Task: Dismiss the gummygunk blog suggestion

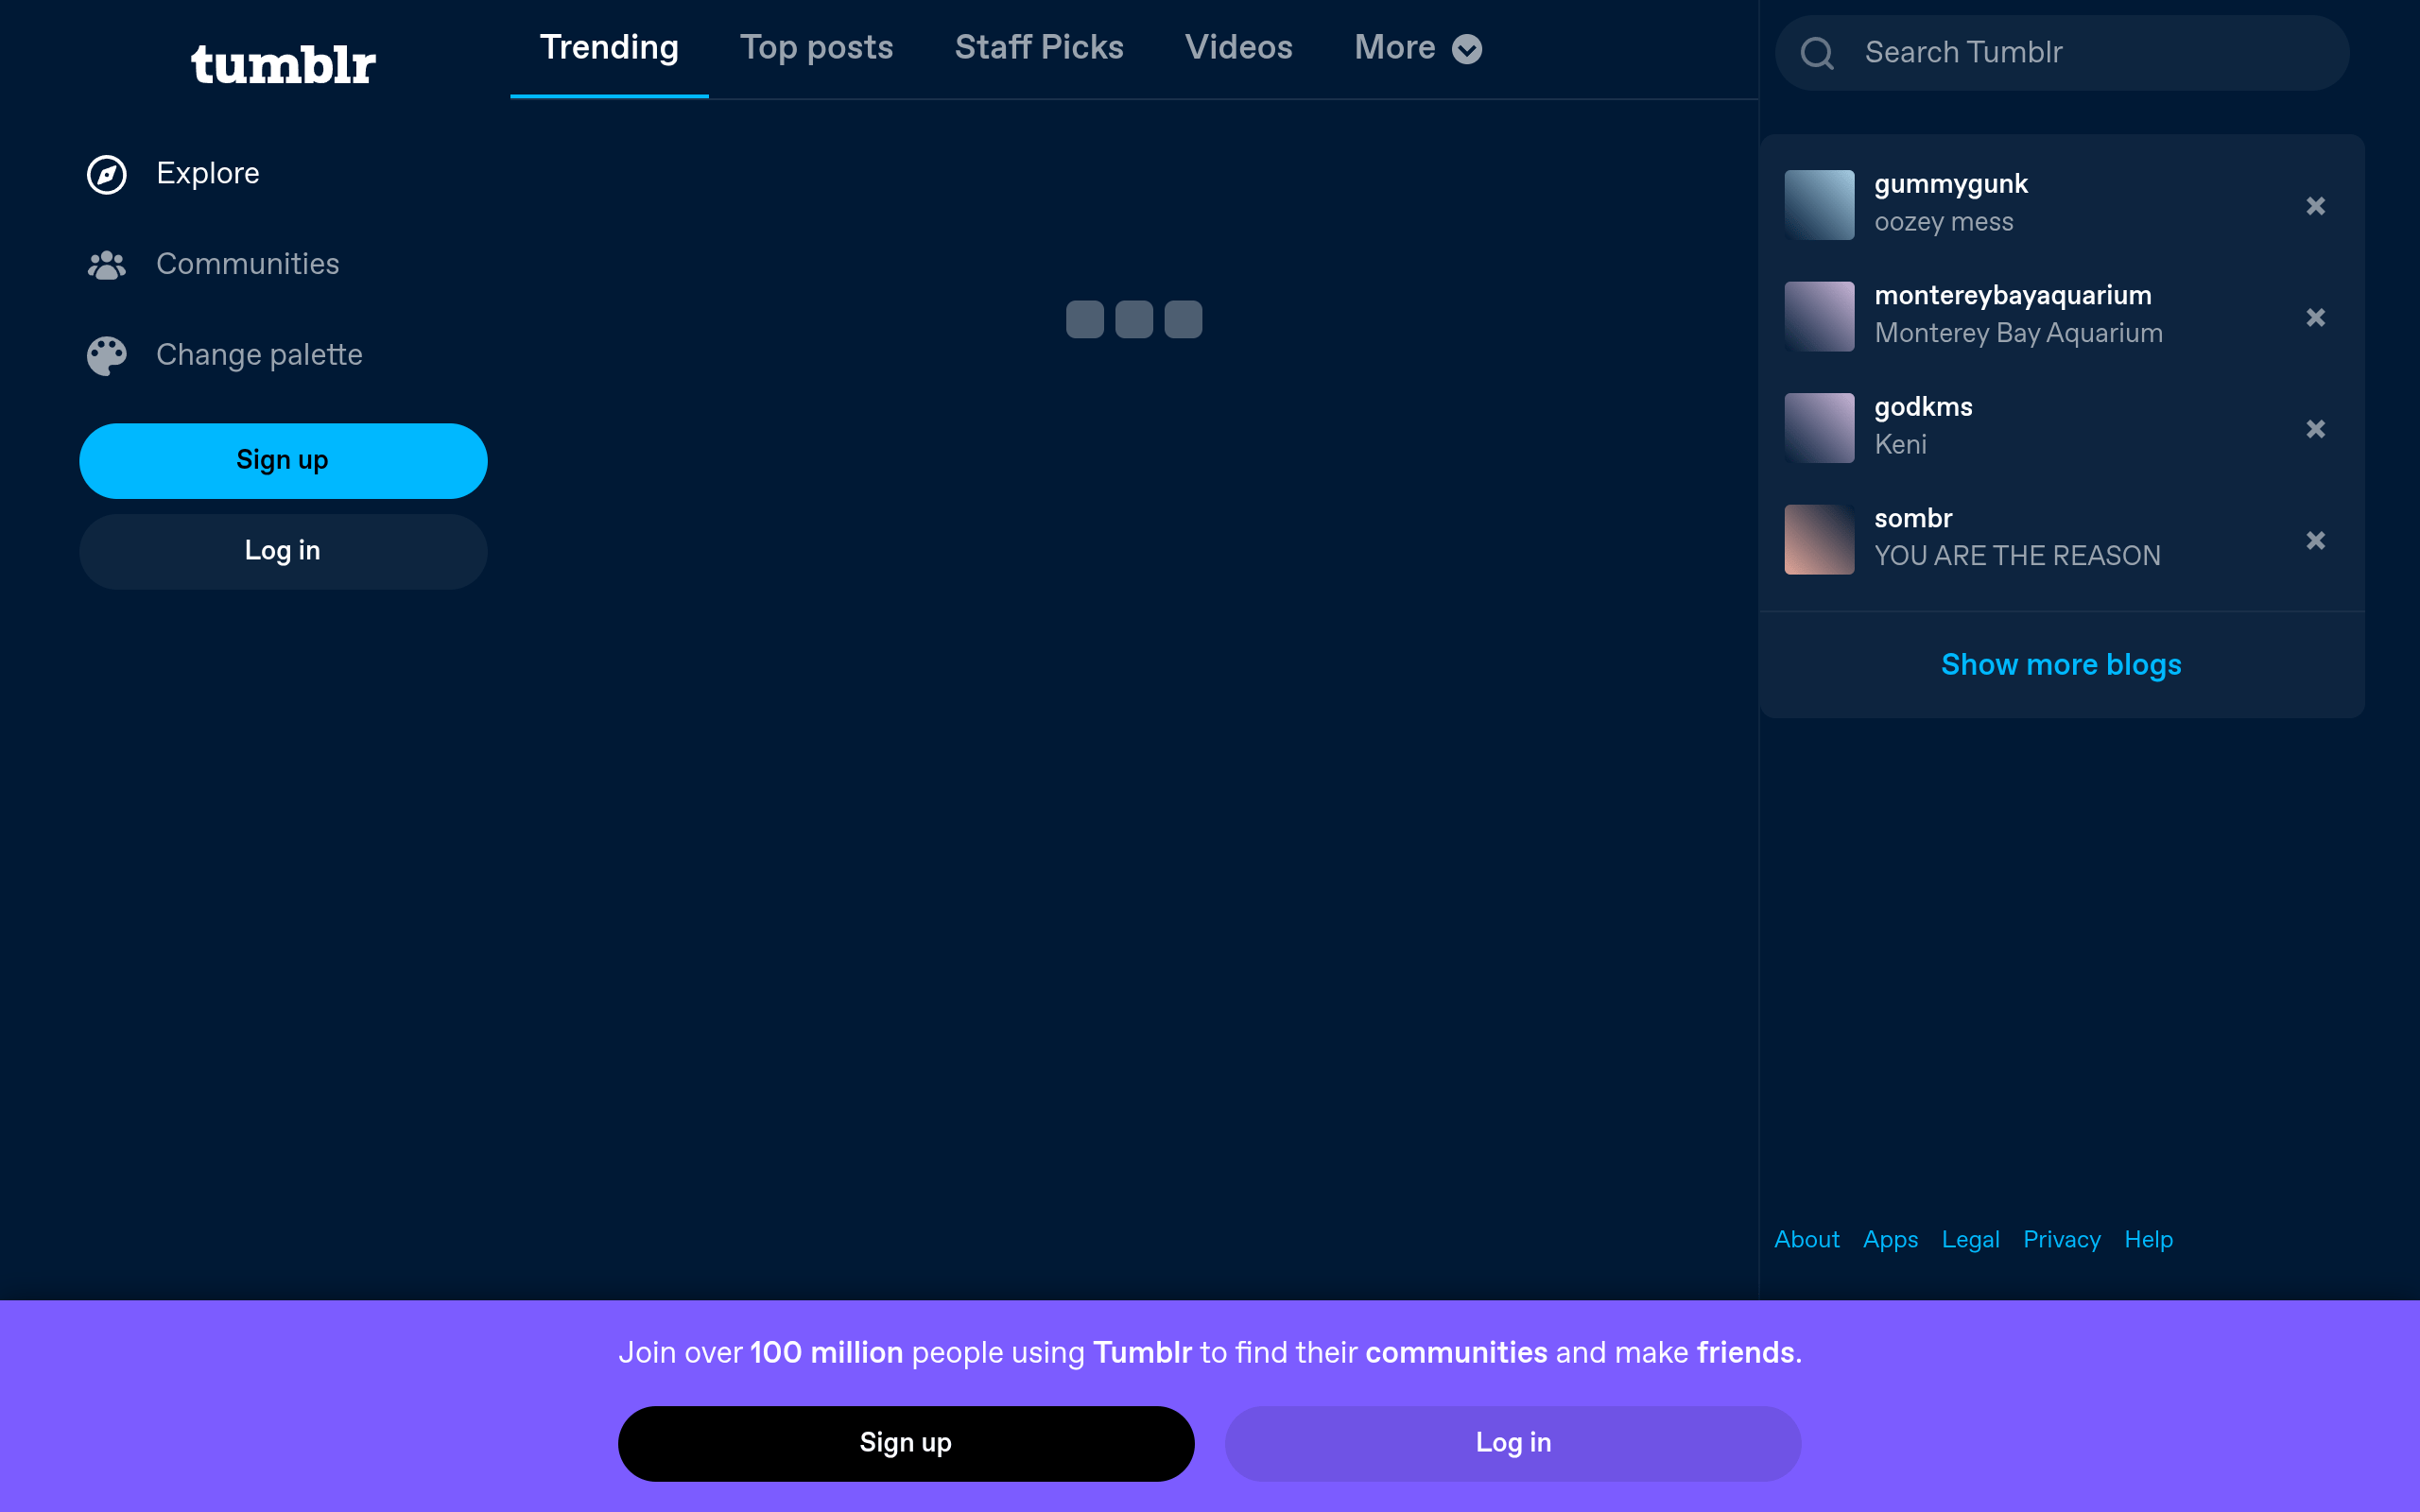Action: tap(2315, 206)
